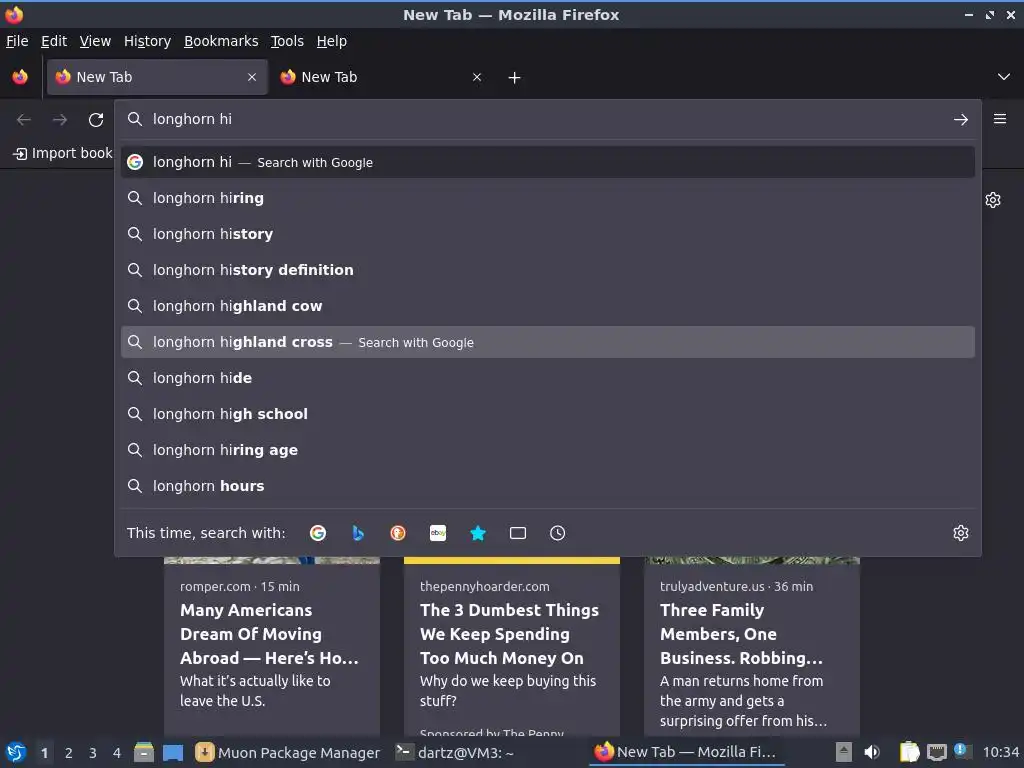1024x768 pixels.
Task: Open the Bookmarks menu
Action: click(x=221, y=41)
